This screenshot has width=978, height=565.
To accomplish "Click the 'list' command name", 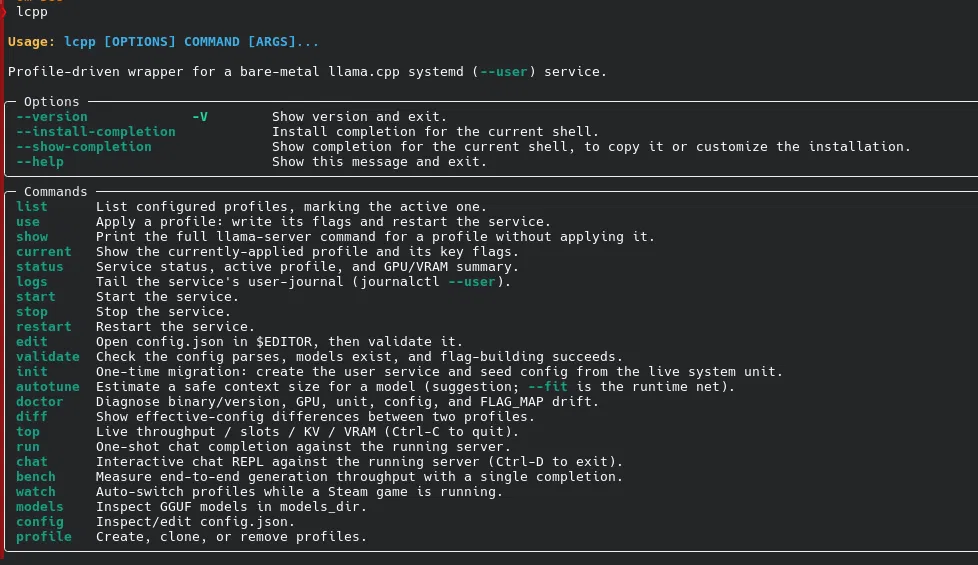I will 32,206.
